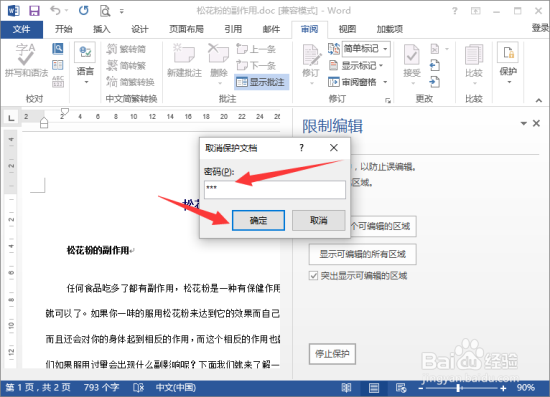Go to previous change icon
Image resolution: width=550 pixels, height=397 pixels.
click(435, 65)
